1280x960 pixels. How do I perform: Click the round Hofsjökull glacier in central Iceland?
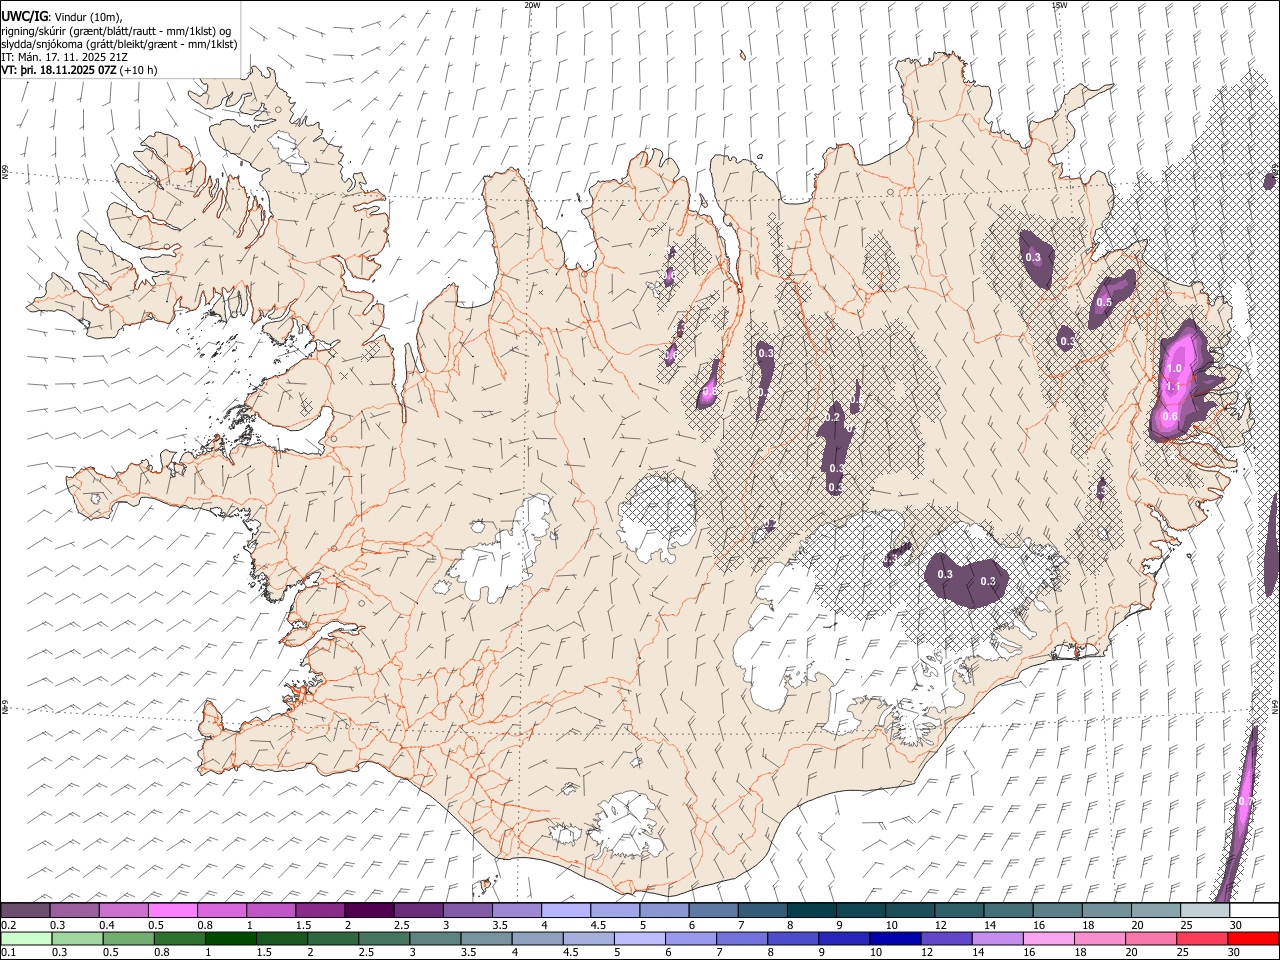click(x=657, y=517)
